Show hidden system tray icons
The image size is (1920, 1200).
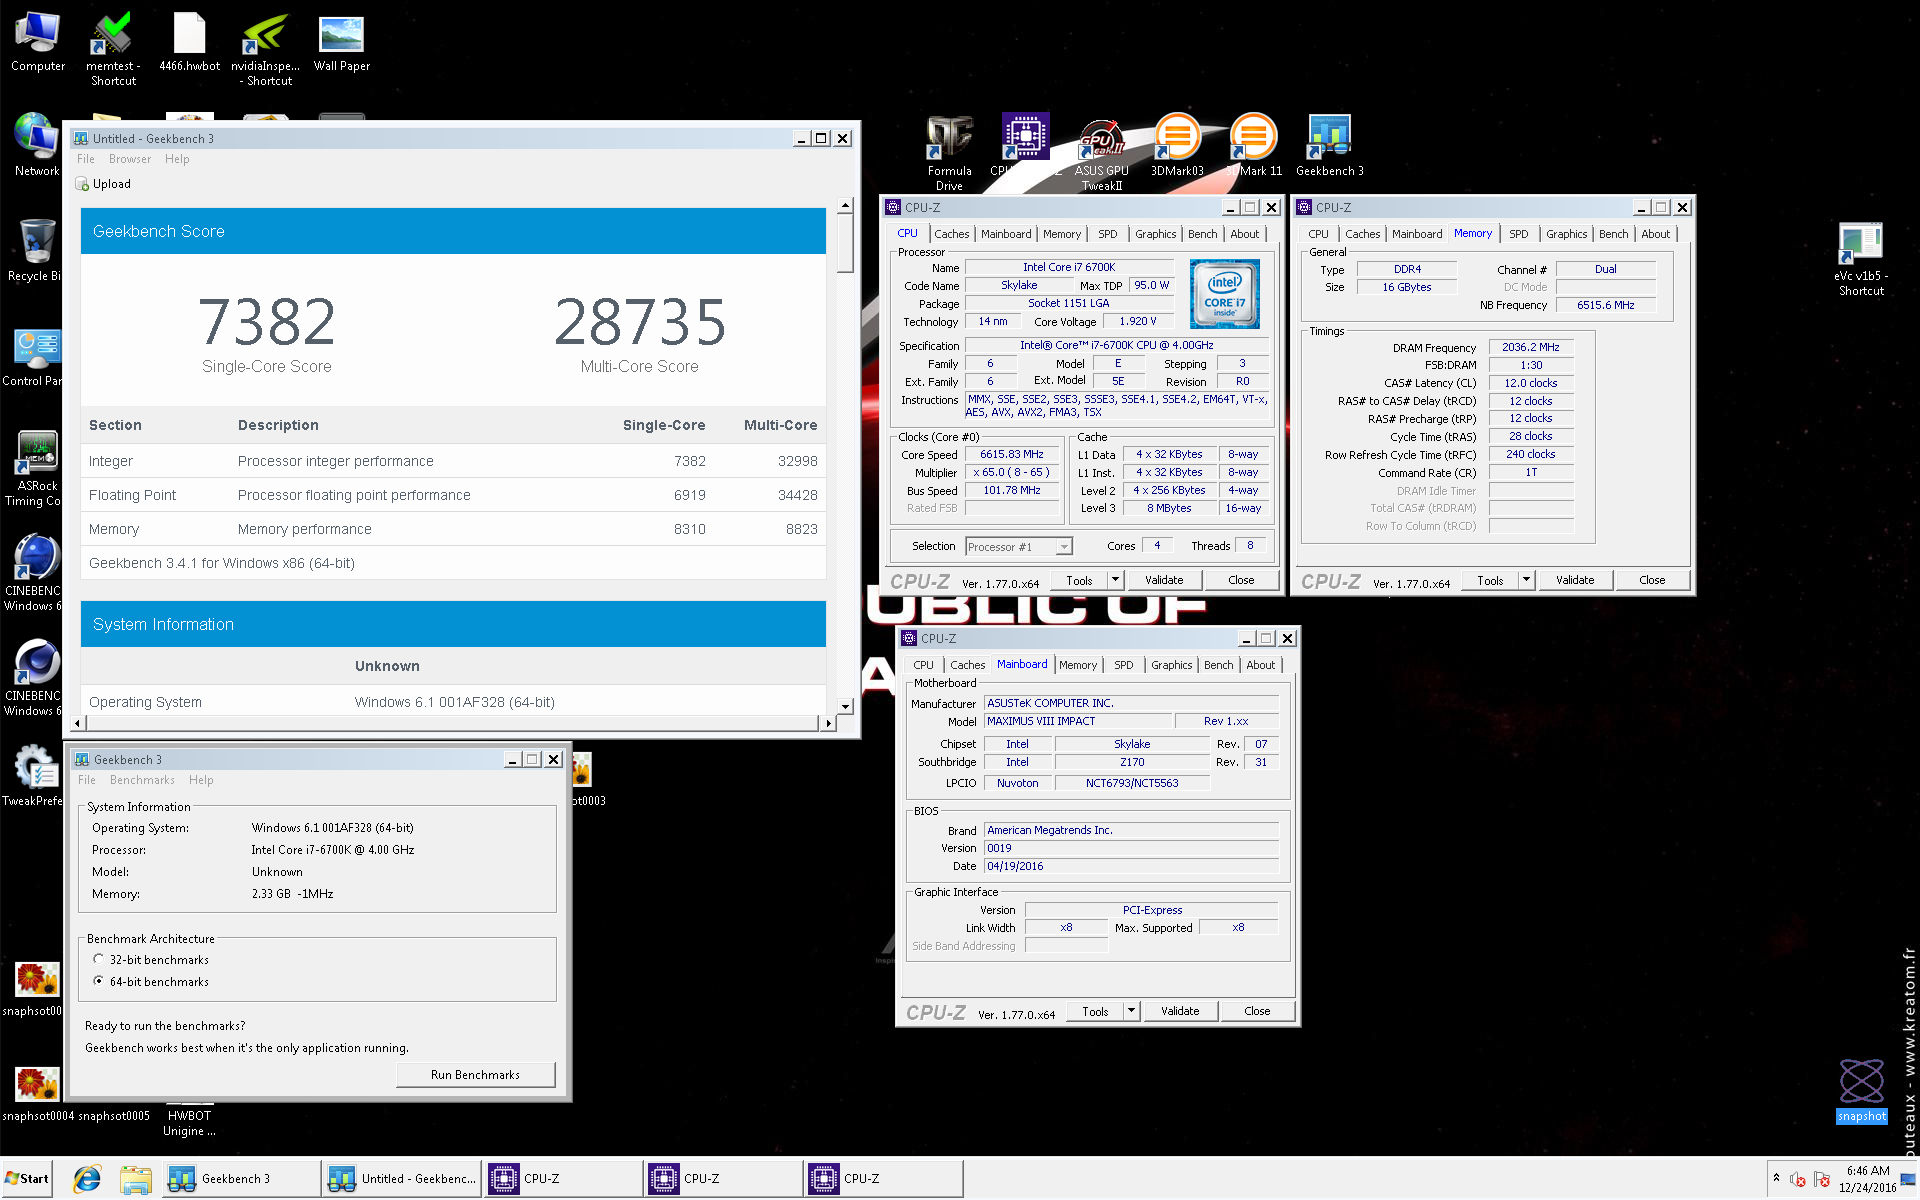[1776, 1178]
